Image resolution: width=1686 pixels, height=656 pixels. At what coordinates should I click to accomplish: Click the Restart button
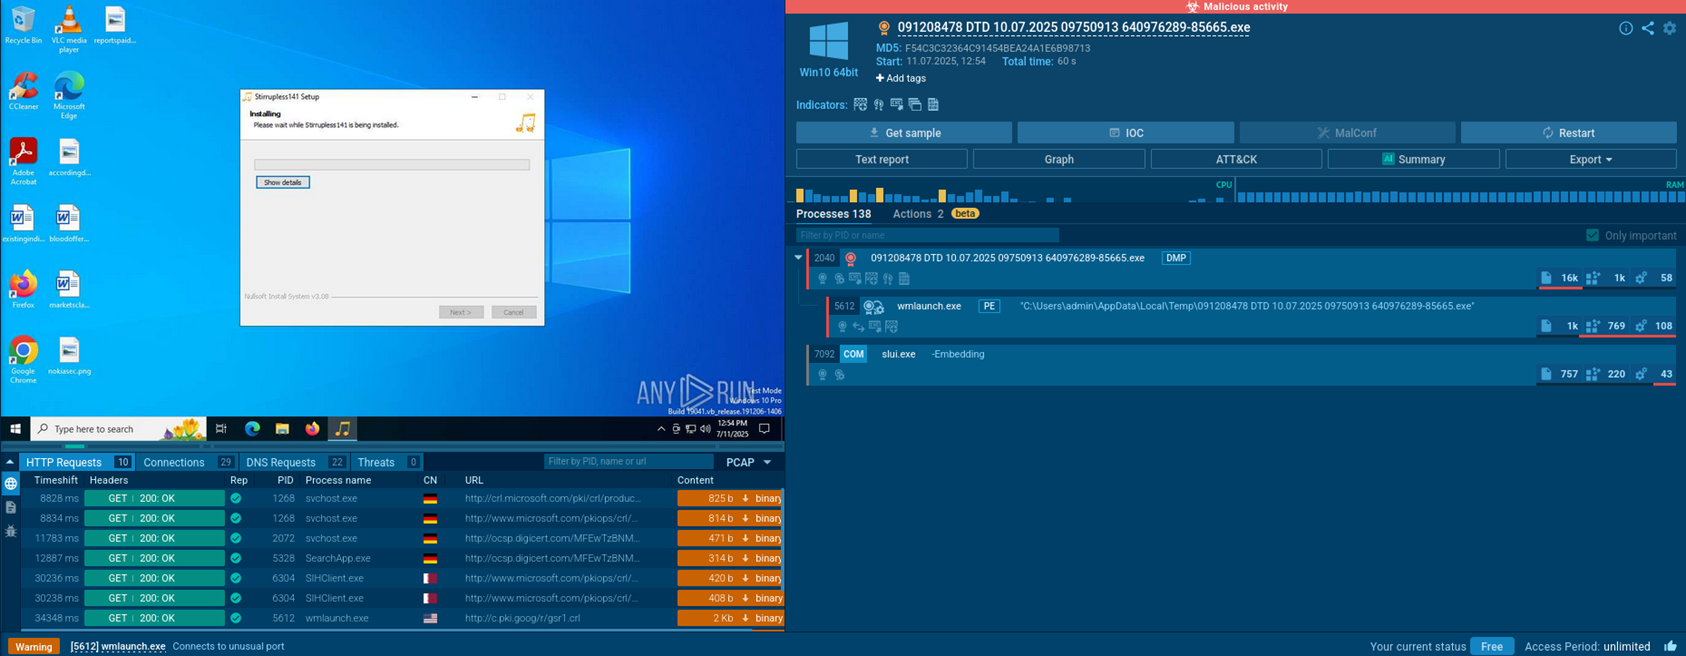[1567, 133]
